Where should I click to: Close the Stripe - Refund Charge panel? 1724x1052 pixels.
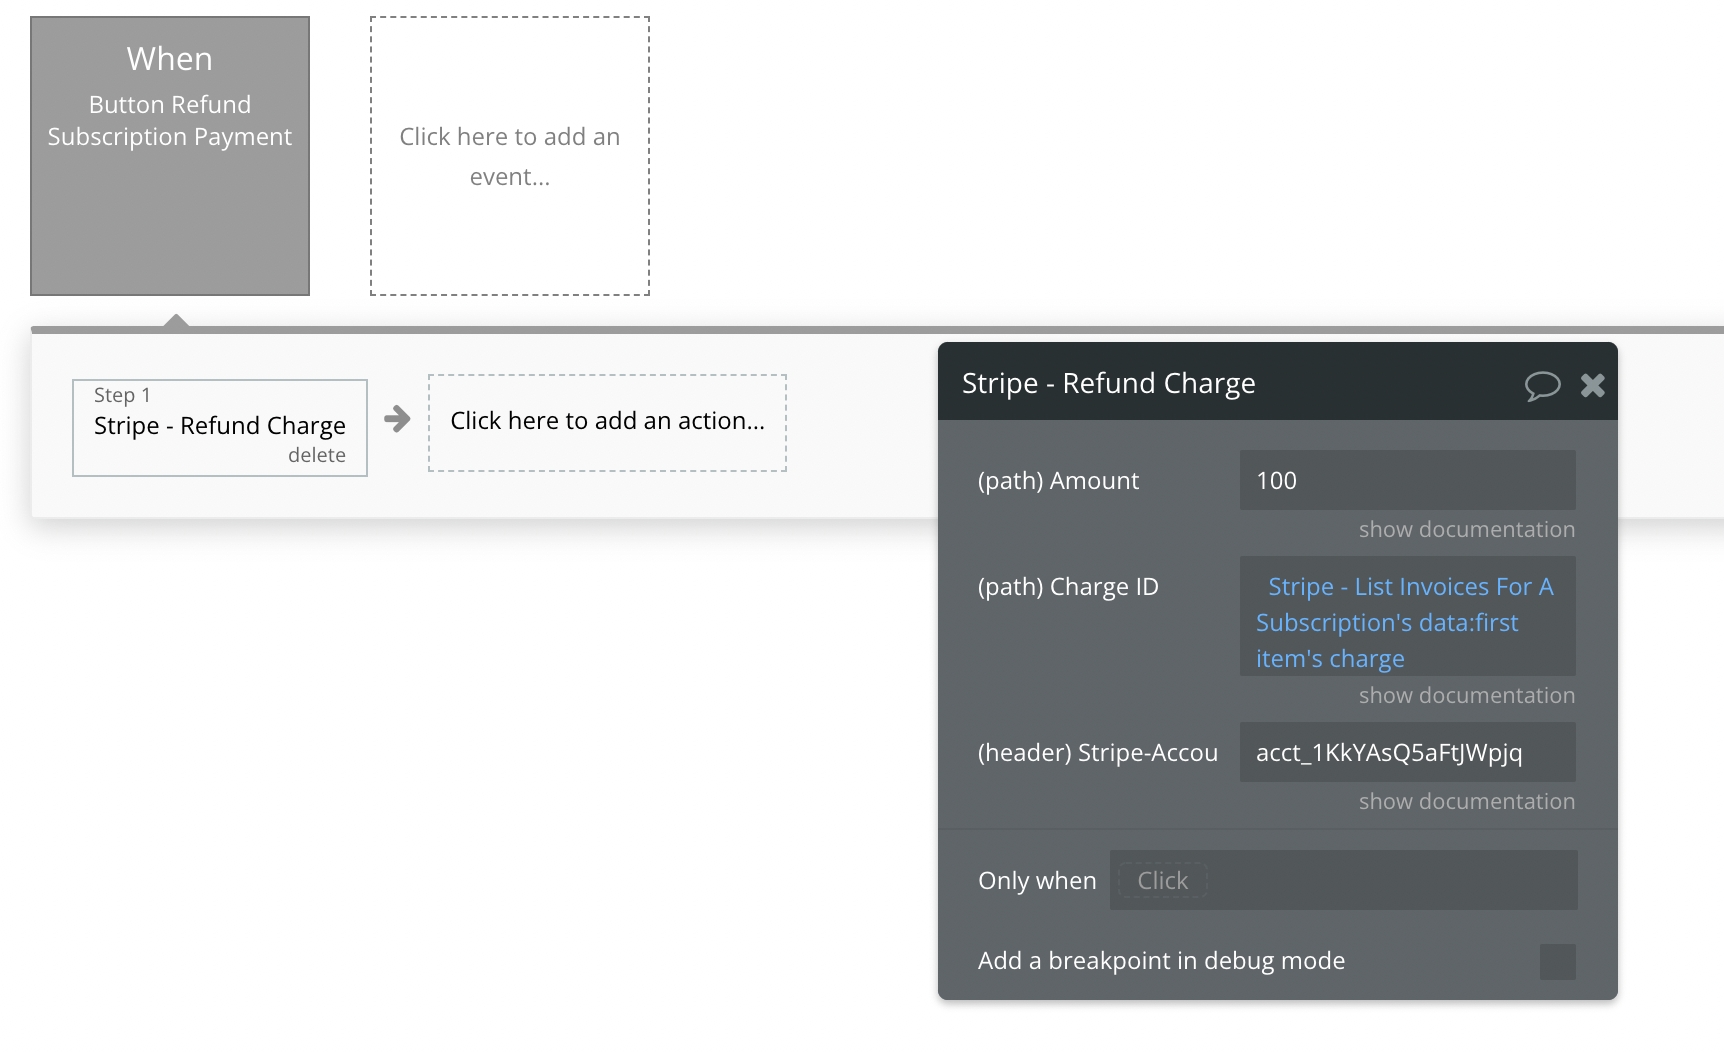click(x=1593, y=385)
